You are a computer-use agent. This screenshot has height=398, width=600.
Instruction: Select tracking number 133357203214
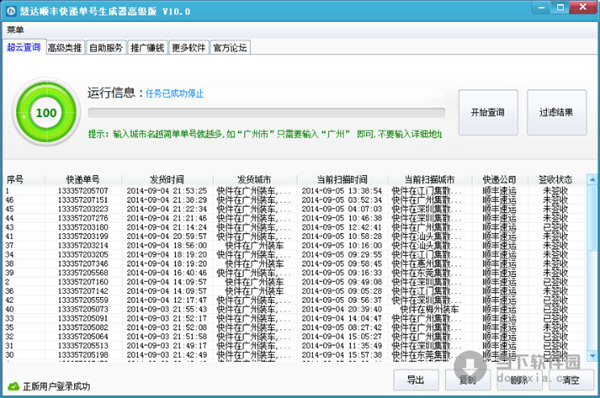click(x=83, y=245)
